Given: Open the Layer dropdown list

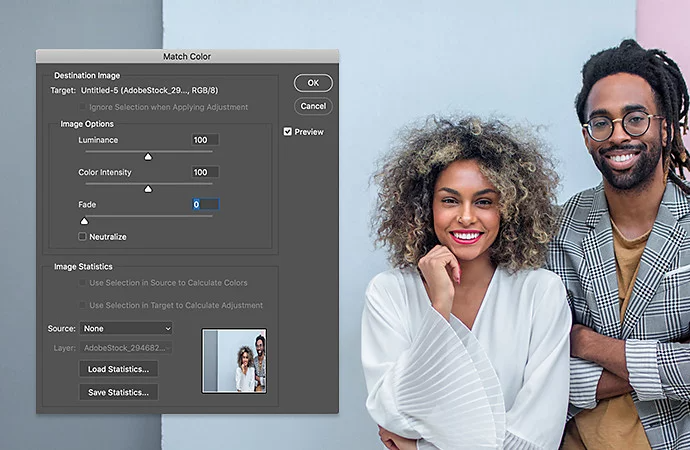Looking at the screenshot, I should (x=126, y=348).
